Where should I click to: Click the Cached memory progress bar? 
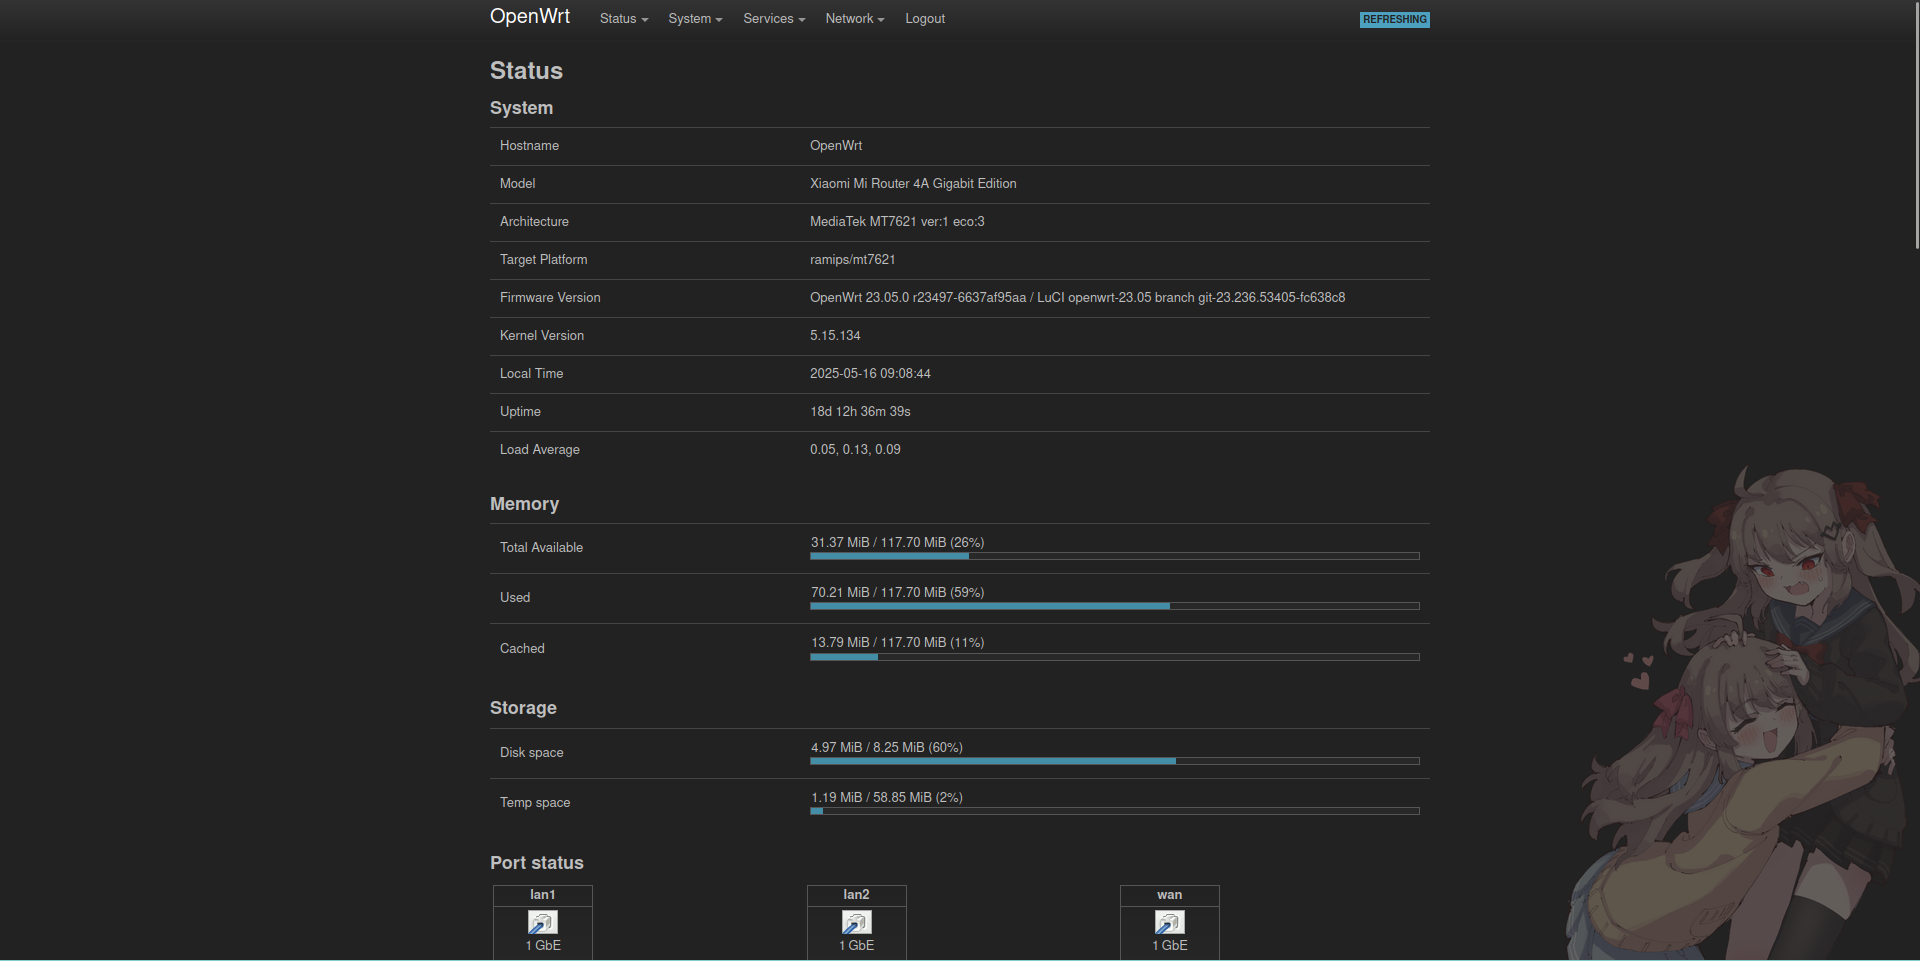point(1114,657)
